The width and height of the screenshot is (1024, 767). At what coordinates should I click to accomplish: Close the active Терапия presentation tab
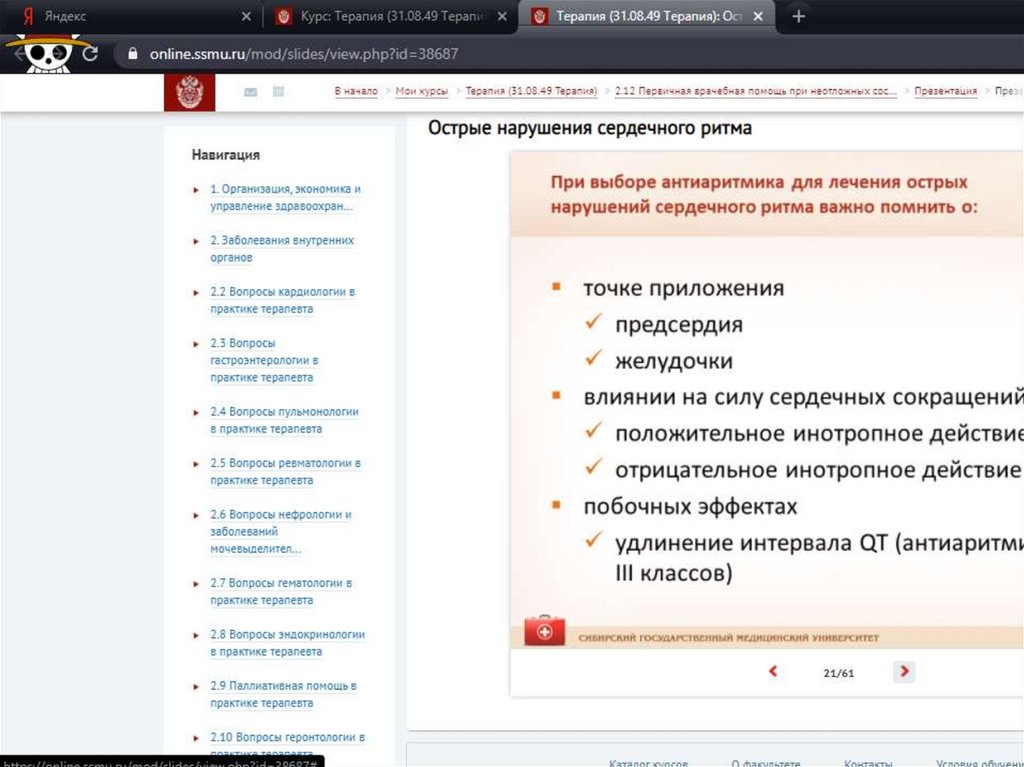coord(758,16)
